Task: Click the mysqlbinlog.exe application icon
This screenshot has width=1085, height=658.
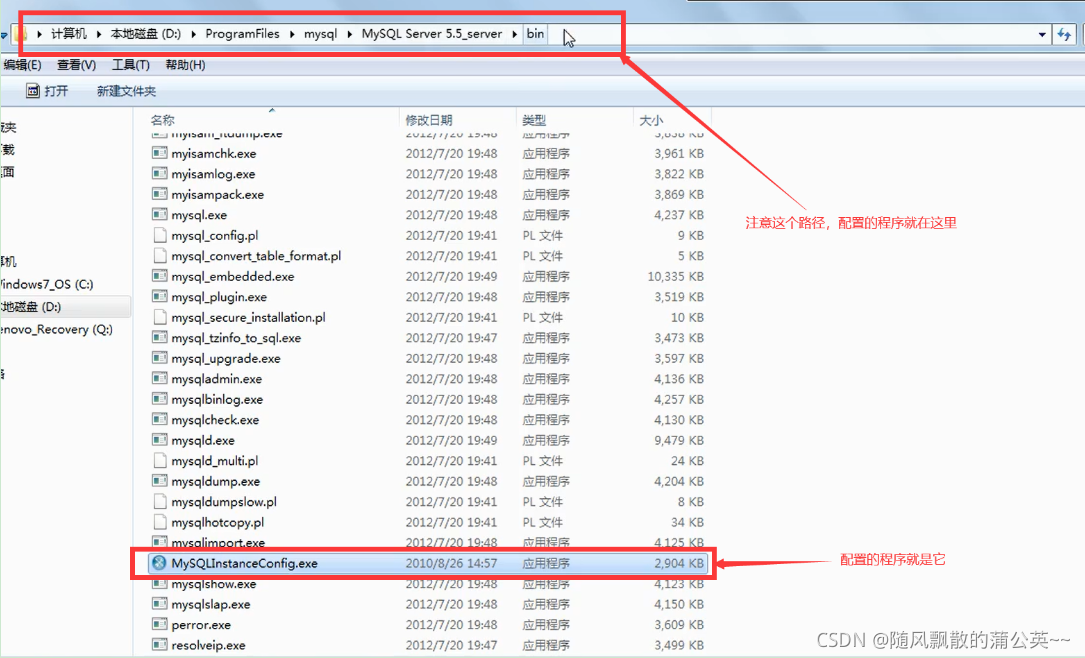Action: [x=160, y=399]
